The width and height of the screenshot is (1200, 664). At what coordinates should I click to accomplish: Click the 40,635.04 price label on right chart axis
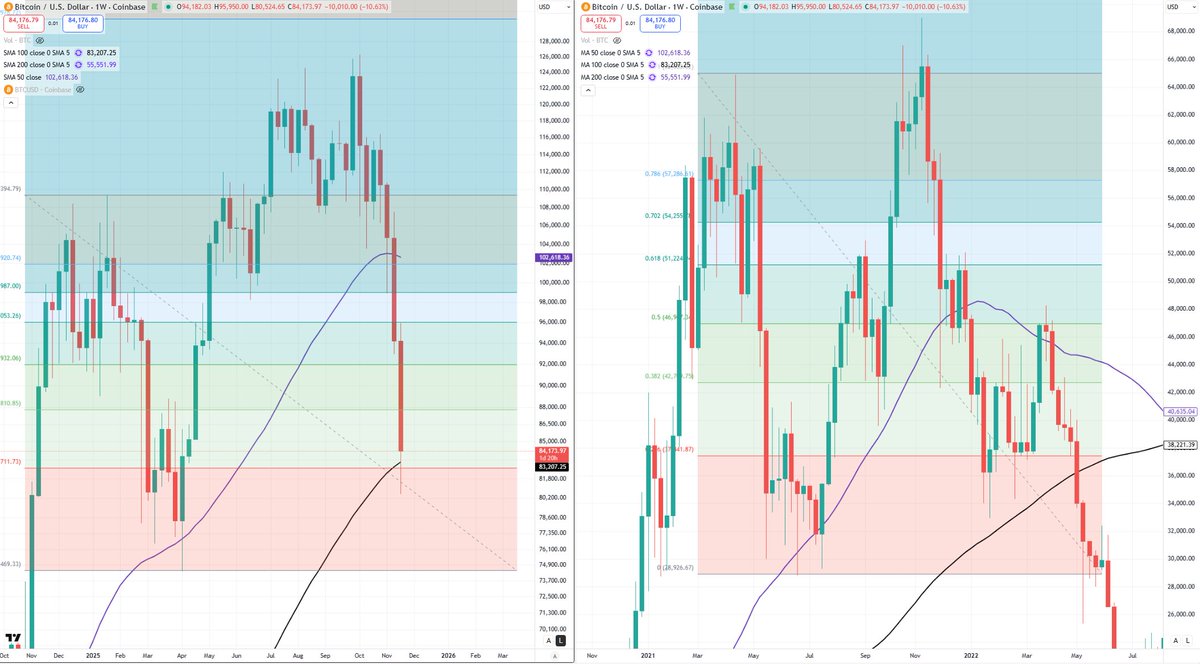(1181, 410)
